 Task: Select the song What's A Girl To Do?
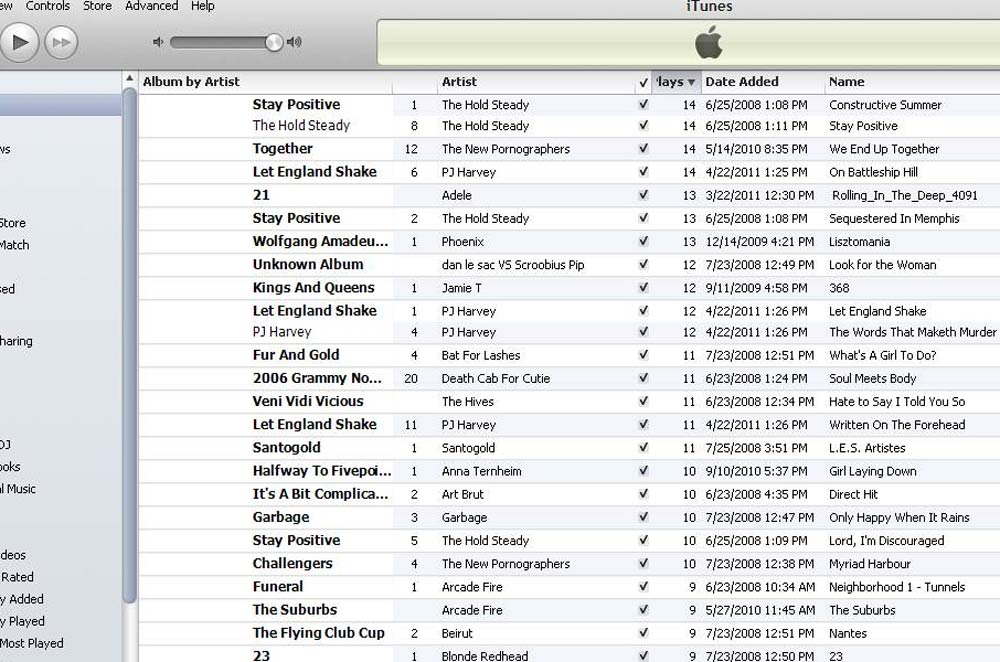pyautogui.click(x=883, y=355)
